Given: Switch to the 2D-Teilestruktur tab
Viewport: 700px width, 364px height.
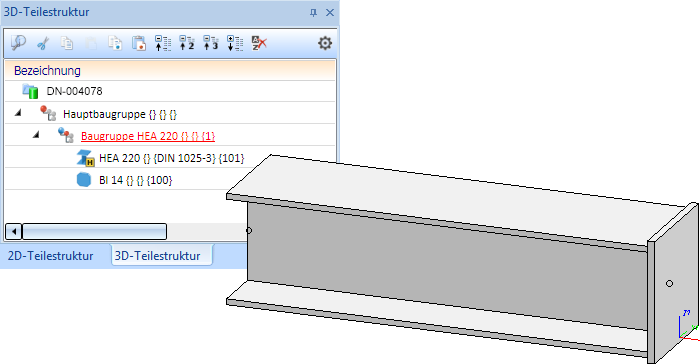Looking at the screenshot, I should click(x=50, y=256).
